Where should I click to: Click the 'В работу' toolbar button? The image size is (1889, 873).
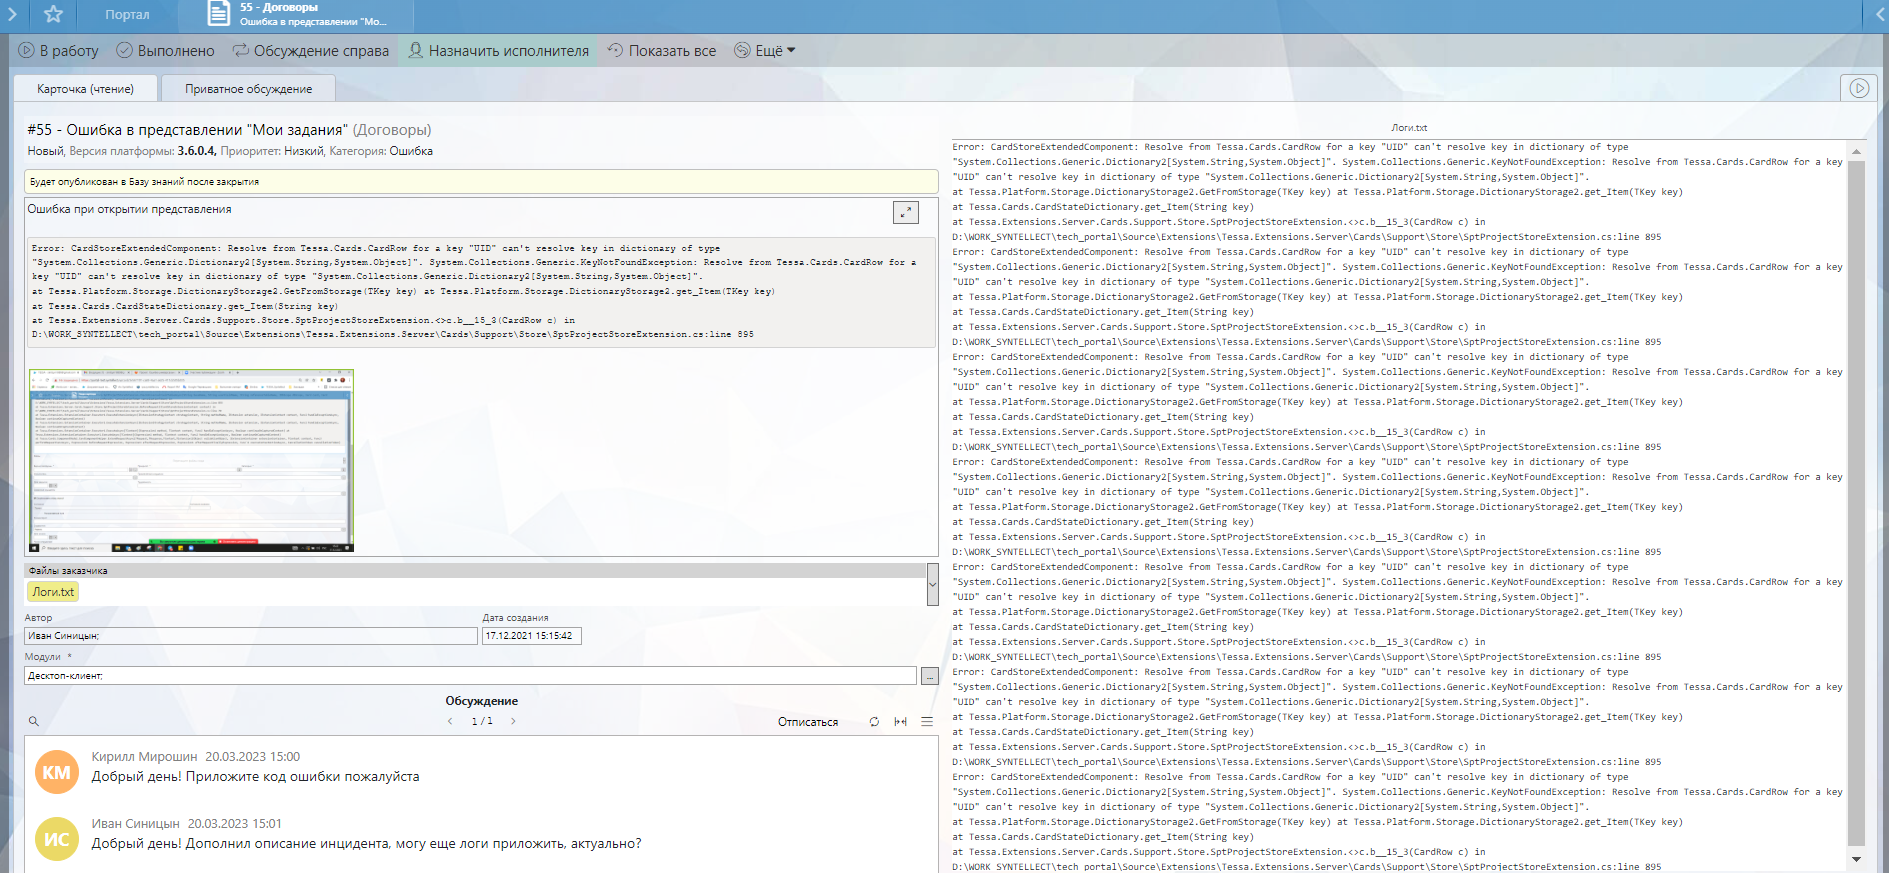coord(59,51)
